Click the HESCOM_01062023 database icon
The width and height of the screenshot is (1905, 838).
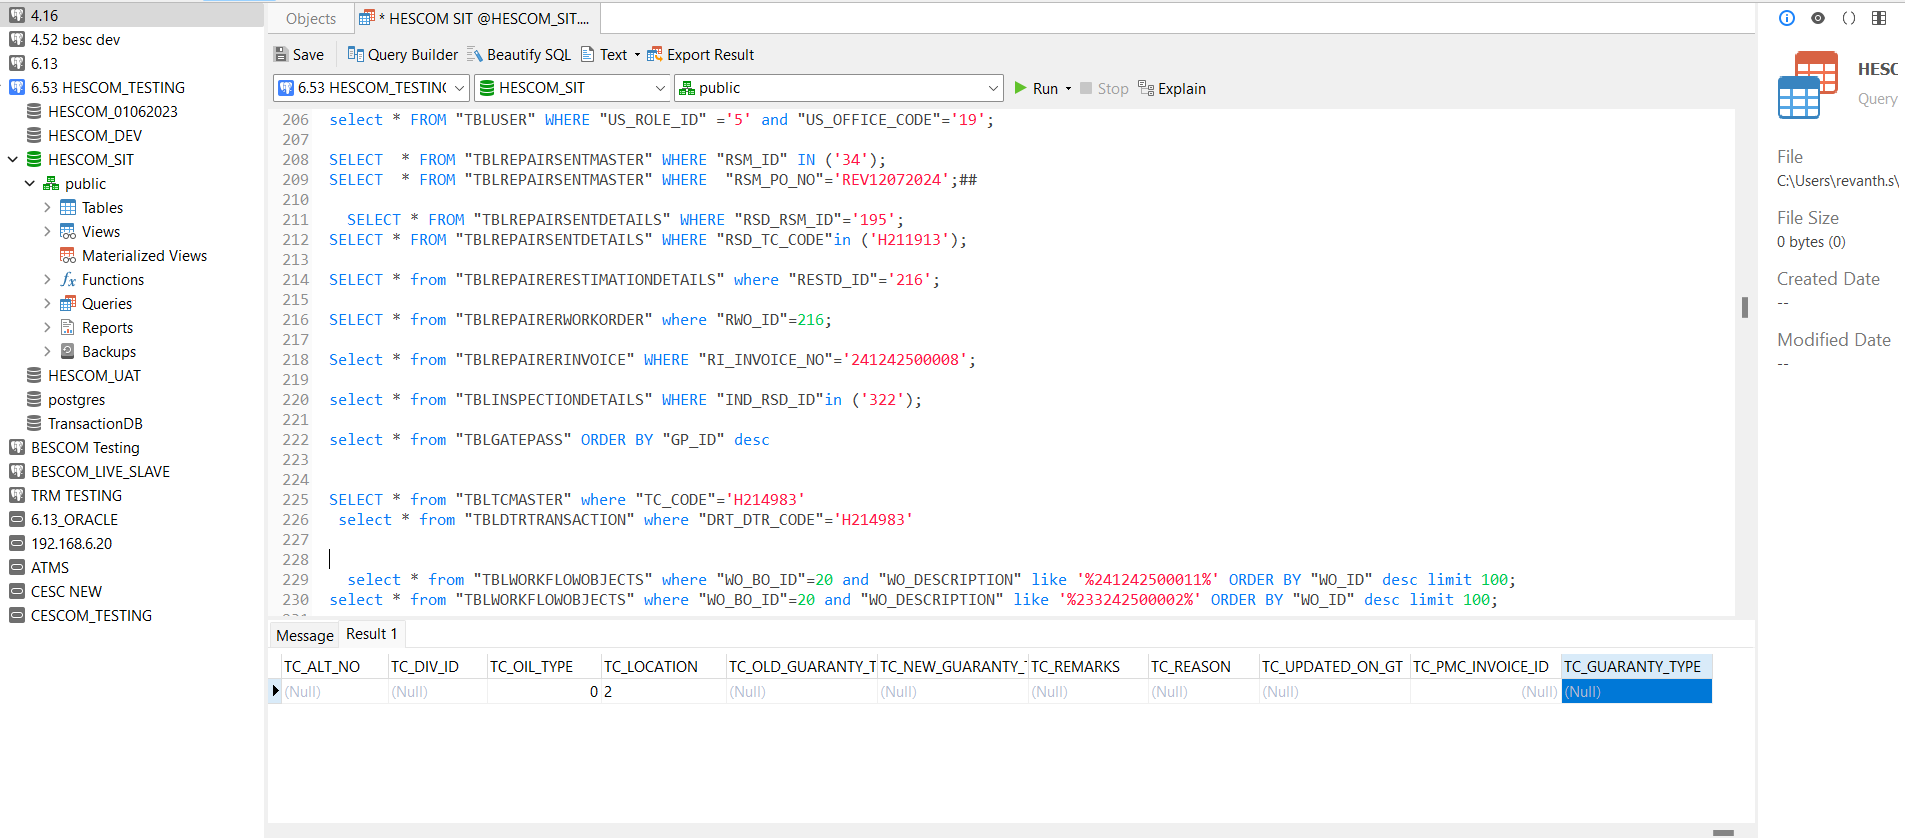(x=34, y=111)
